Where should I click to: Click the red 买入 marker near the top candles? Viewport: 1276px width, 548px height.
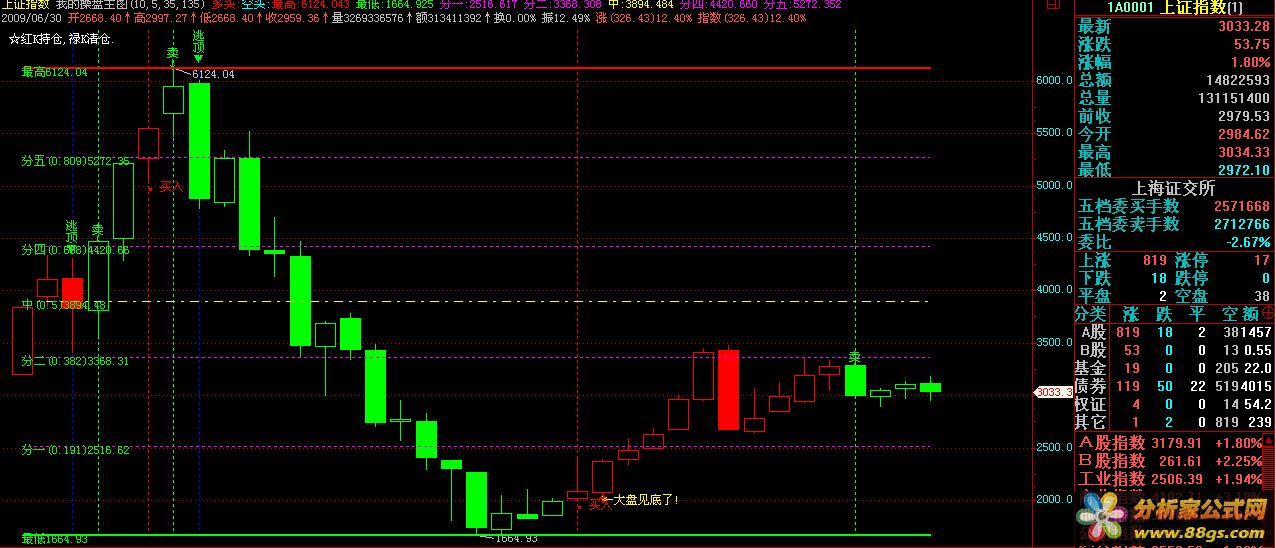point(170,186)
